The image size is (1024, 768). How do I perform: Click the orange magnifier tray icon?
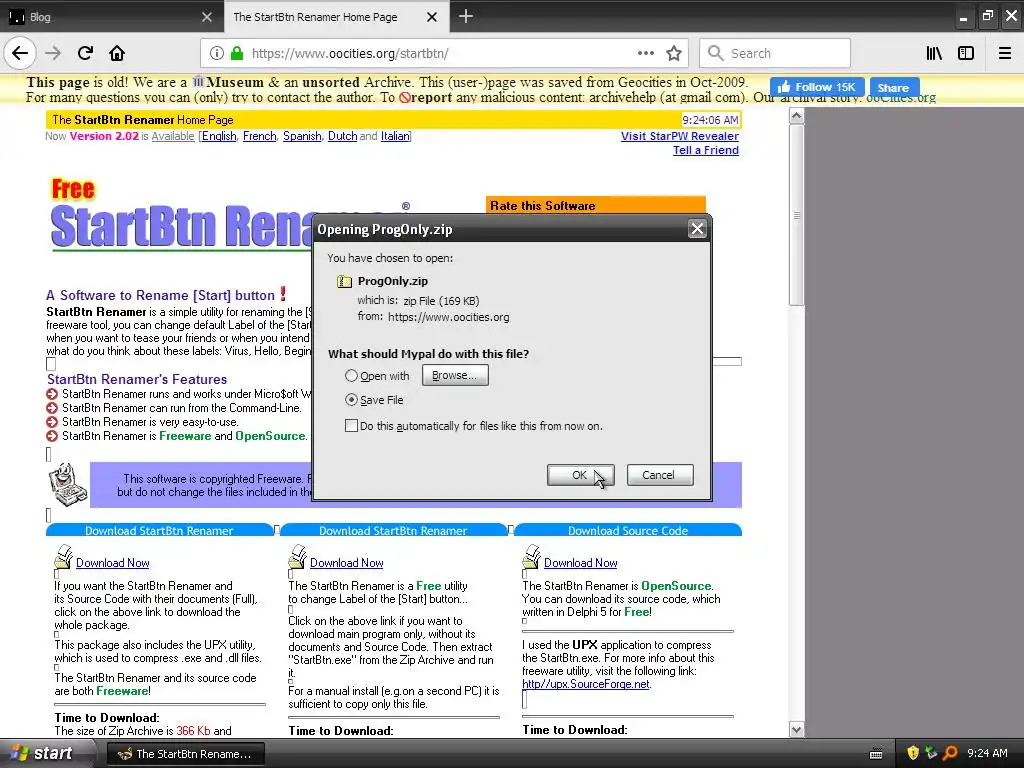click(x=950, y=753)
